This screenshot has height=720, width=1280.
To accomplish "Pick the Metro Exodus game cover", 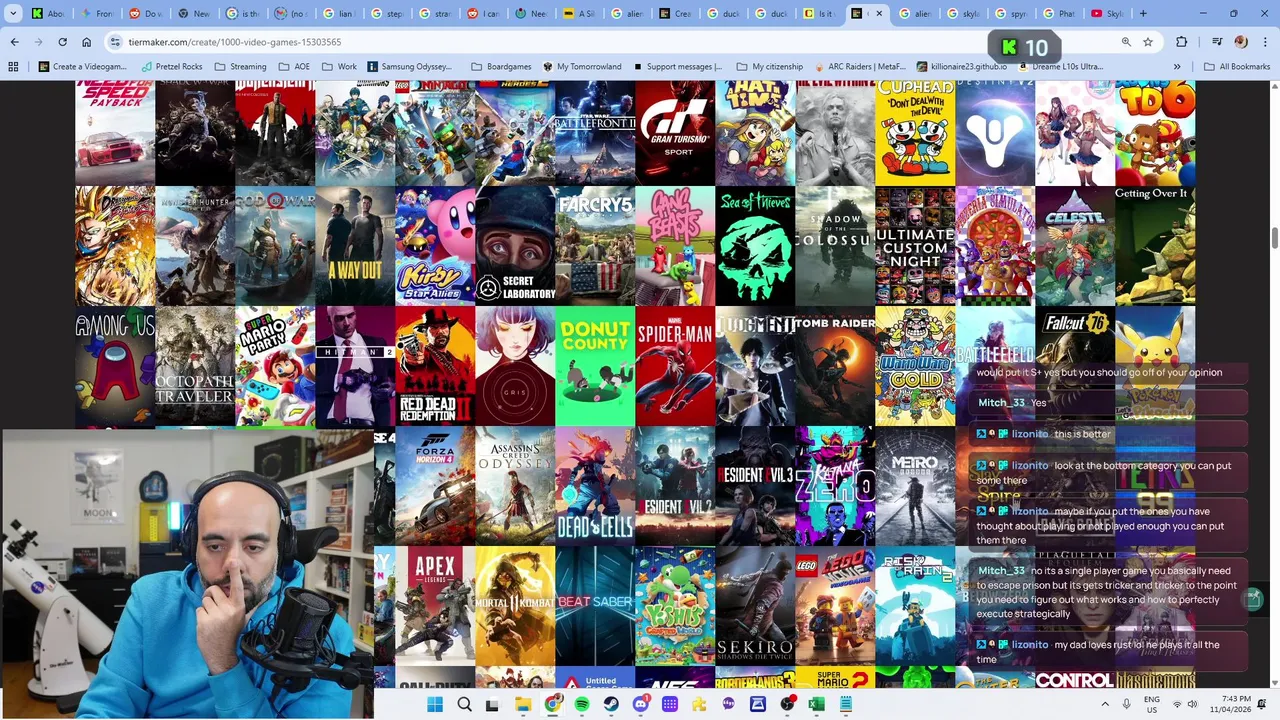I will [x=915, y=486].
